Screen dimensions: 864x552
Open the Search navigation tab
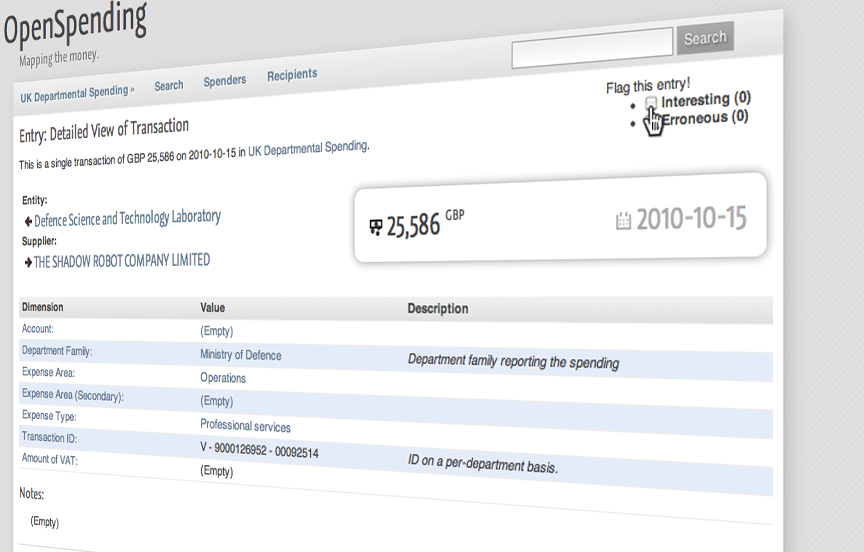pos(169,85)
